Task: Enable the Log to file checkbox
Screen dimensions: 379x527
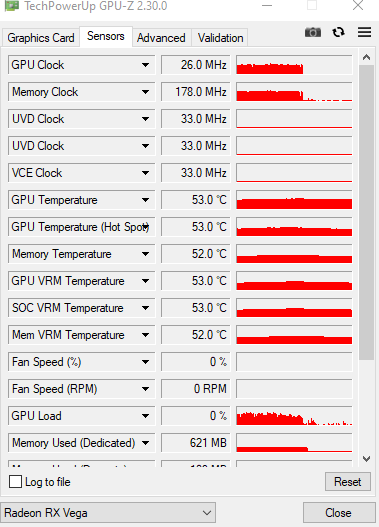Action: 15,481
